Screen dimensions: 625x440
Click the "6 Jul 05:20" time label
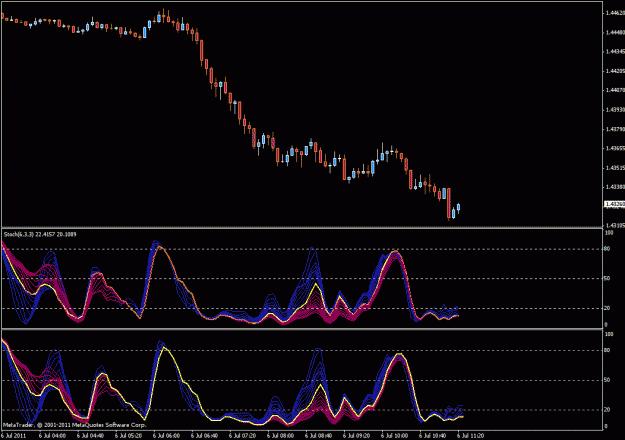tap(129, 436)
